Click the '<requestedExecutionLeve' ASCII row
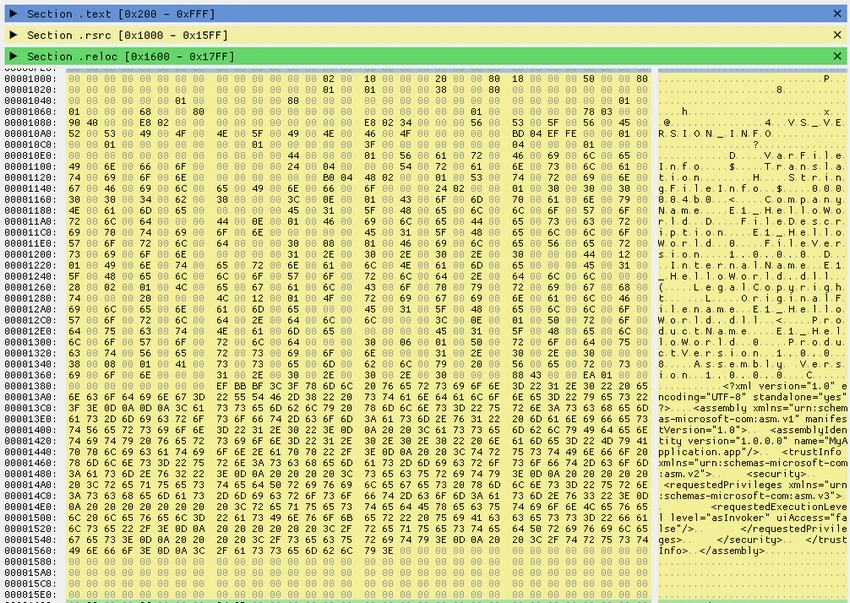 click(x=779, y=507)
